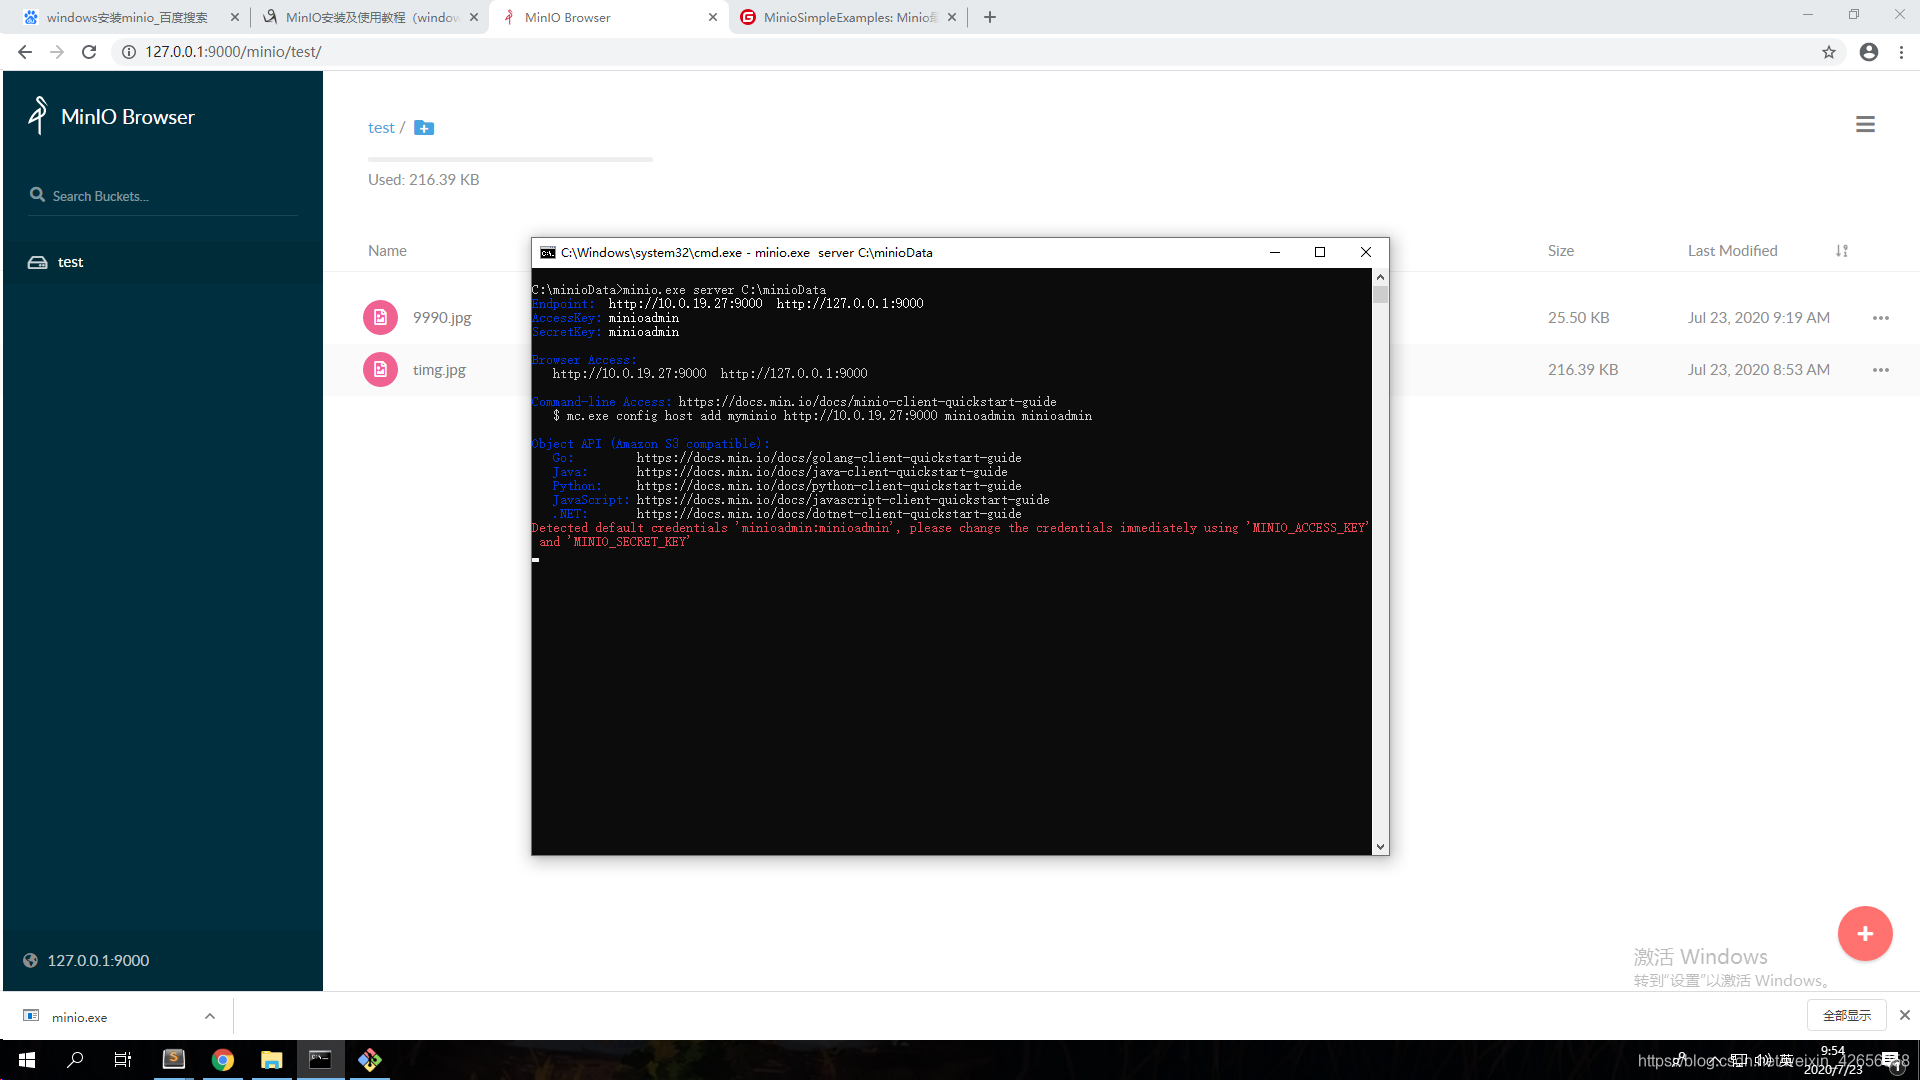Click the Chrome icon in taskbar
The height and width of the screenshot is (1080, 1920).
pos(222,1060)
